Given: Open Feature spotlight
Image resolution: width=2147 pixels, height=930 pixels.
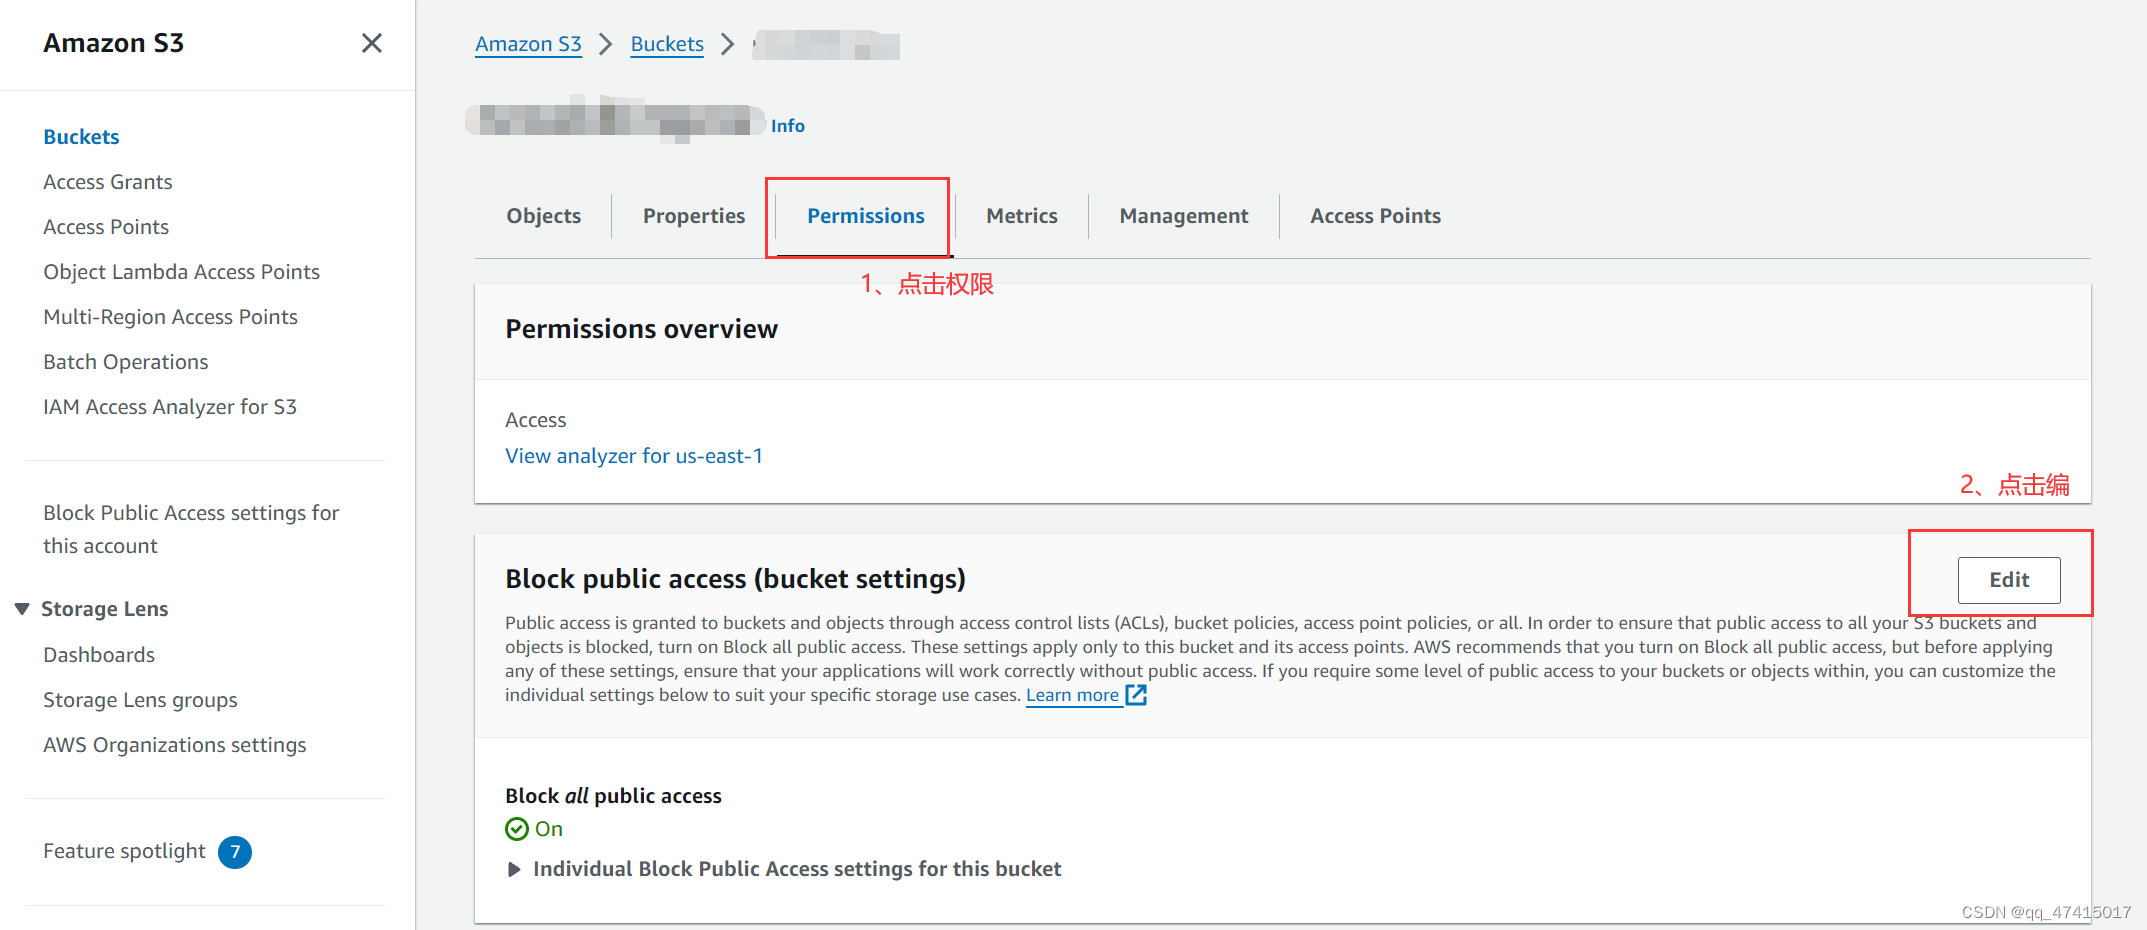Looking at the screenshot, I should pos(124,851).
